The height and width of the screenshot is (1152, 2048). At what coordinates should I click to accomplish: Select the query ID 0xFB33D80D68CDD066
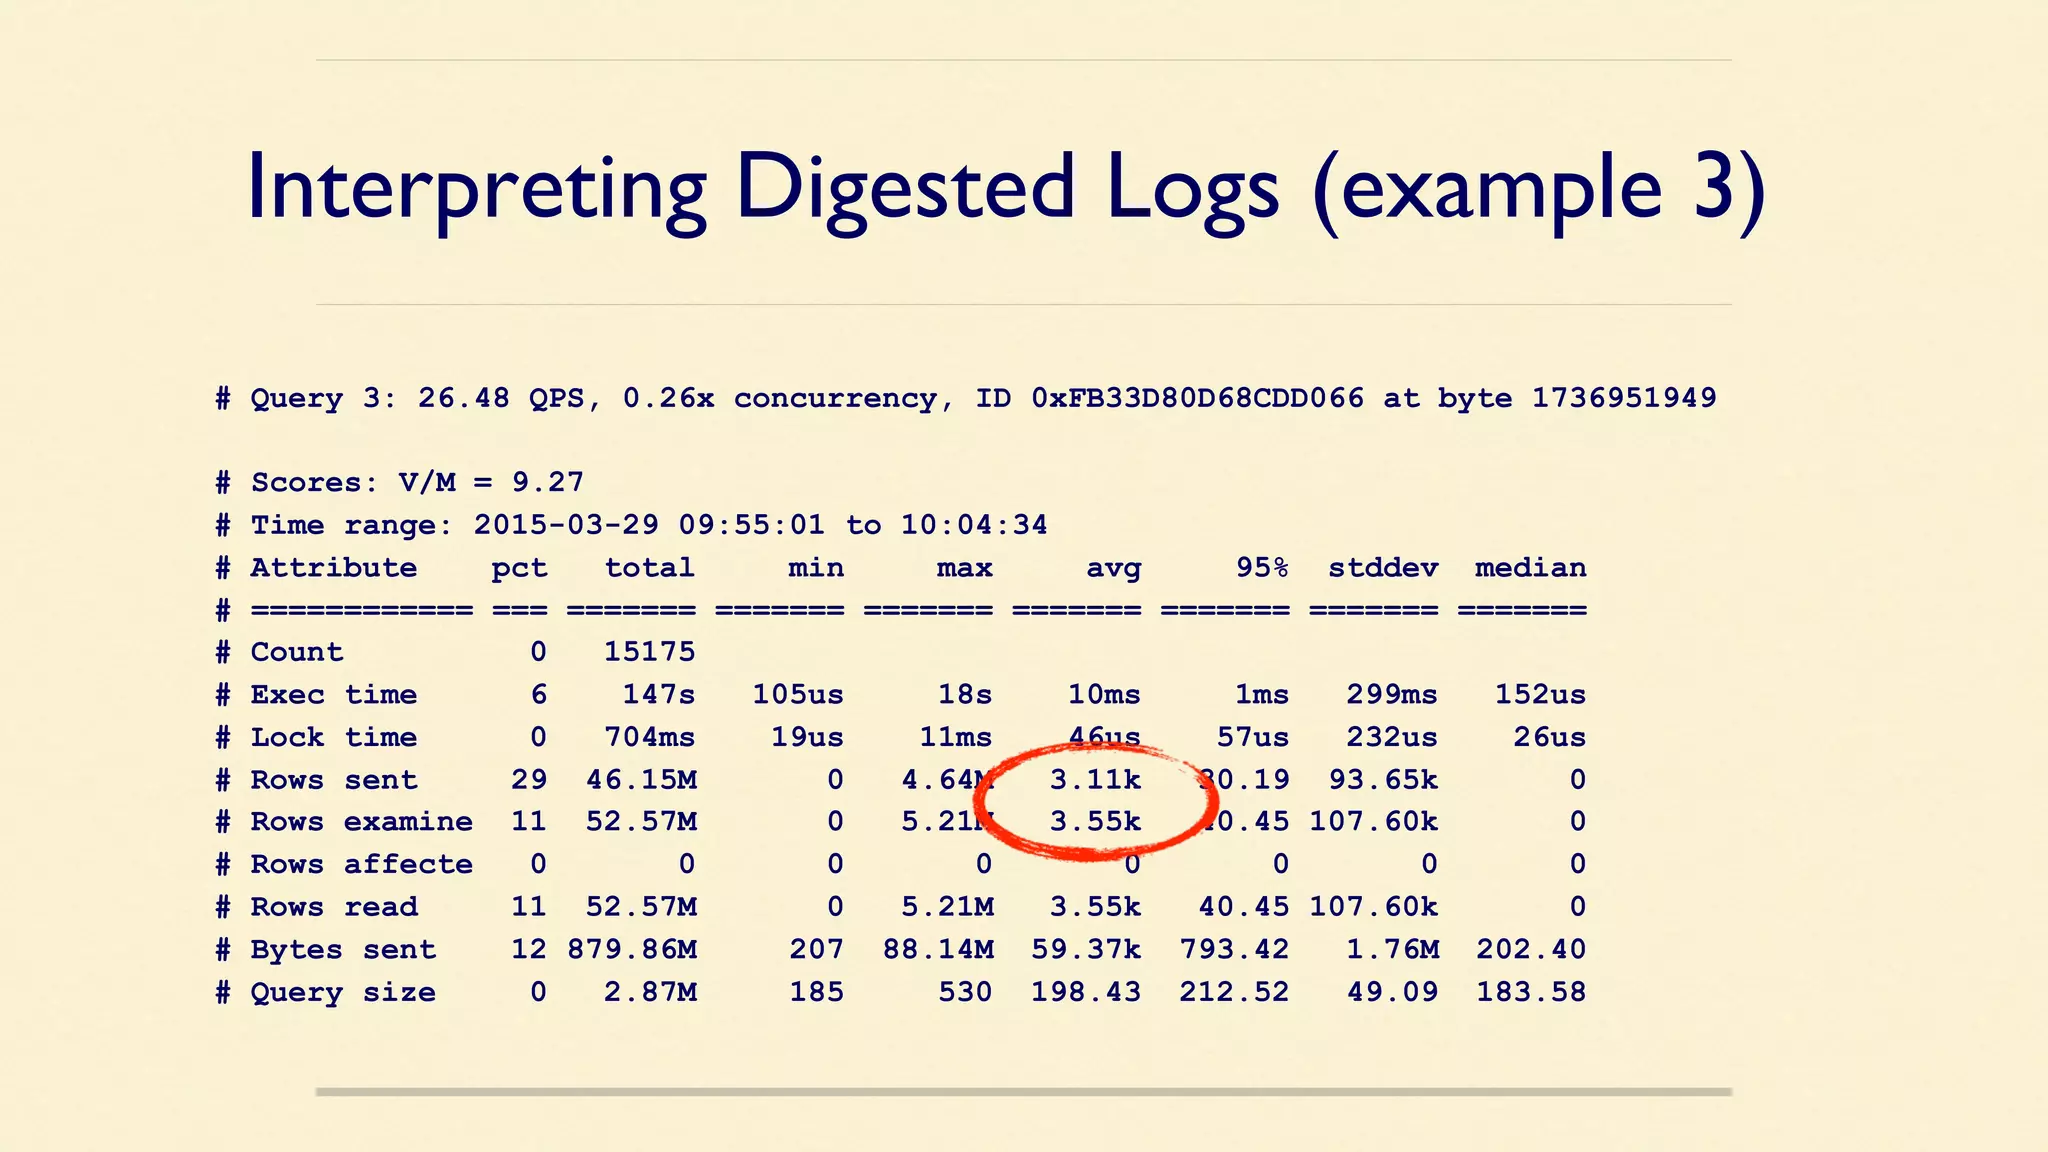click(1198, 398)
